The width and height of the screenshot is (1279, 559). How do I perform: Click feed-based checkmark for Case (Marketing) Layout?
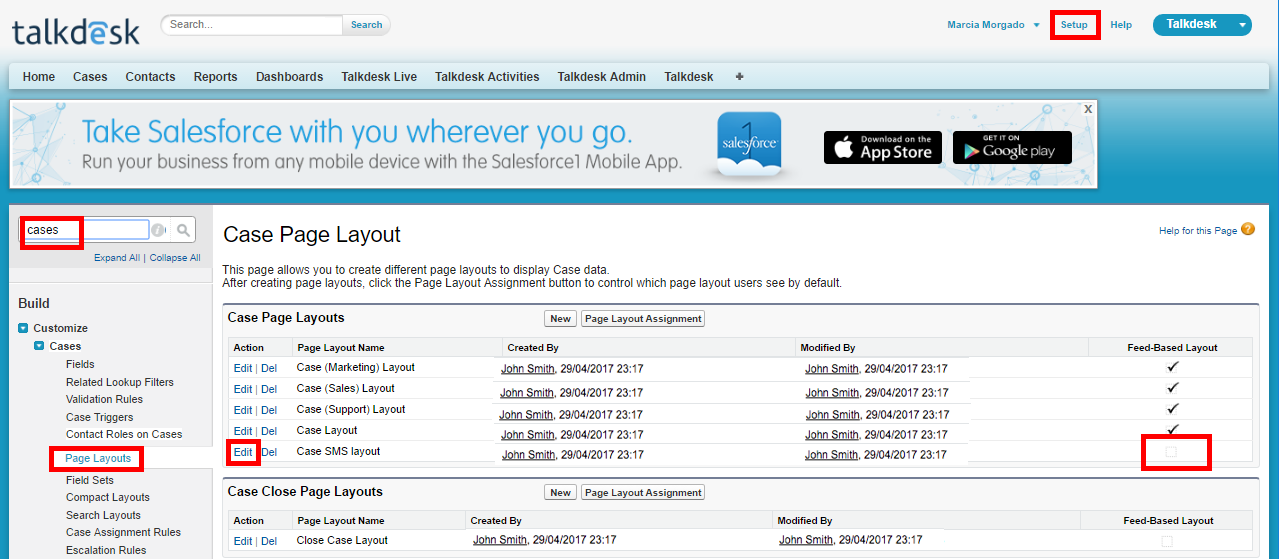pyautogui.click(x=1173, y=367)
